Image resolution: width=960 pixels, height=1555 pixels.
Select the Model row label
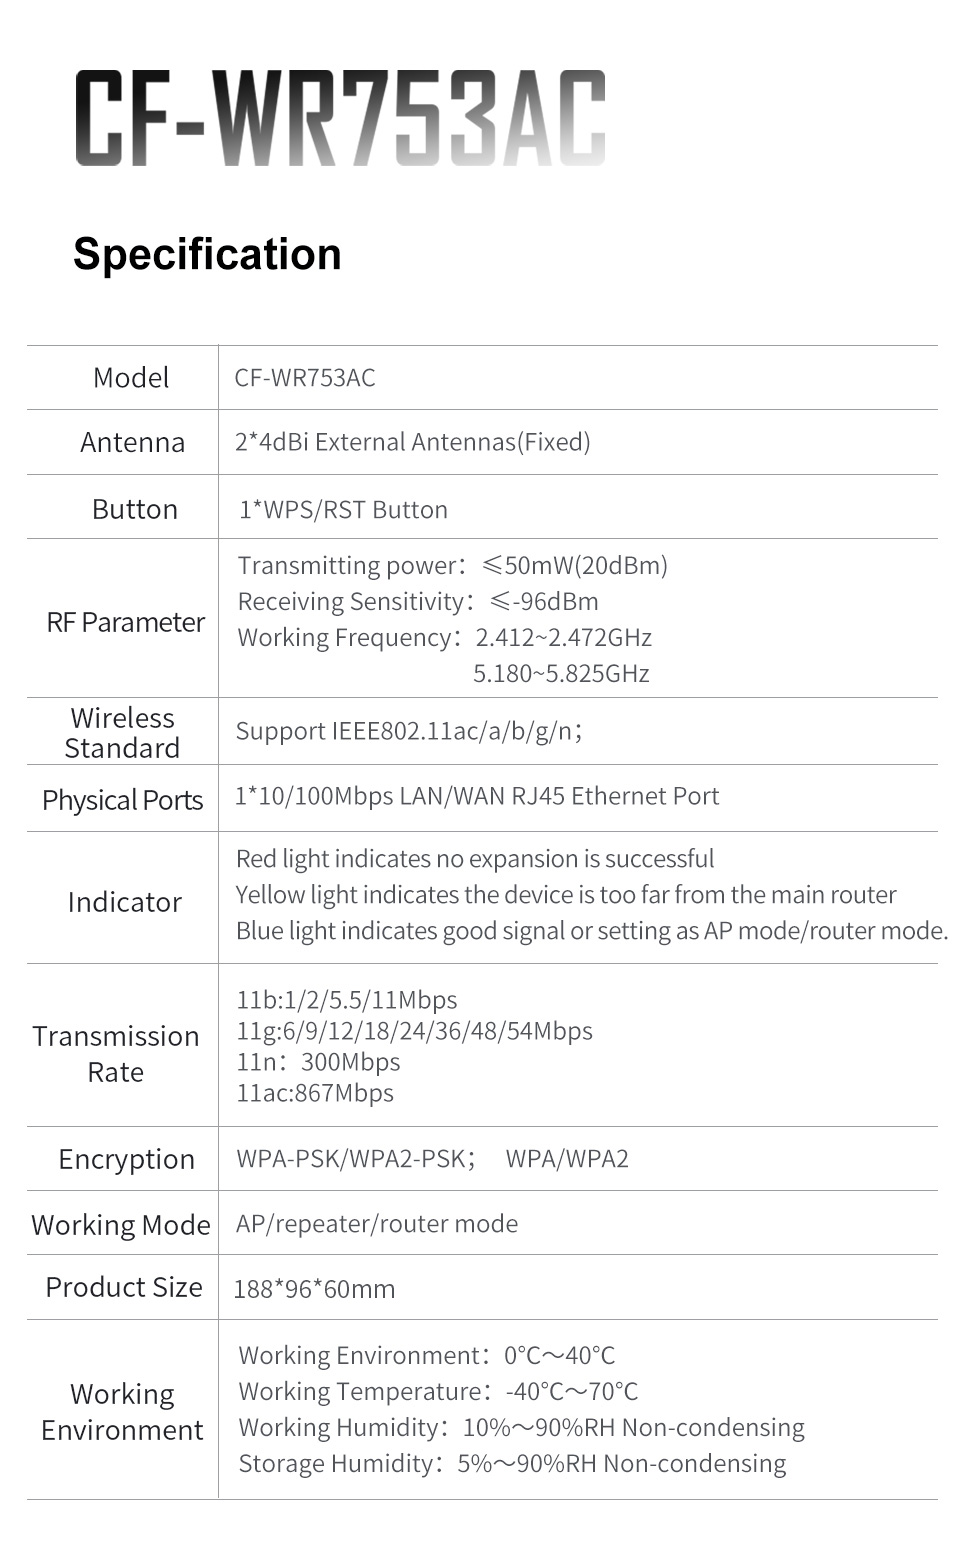click(x=131, y=378)
